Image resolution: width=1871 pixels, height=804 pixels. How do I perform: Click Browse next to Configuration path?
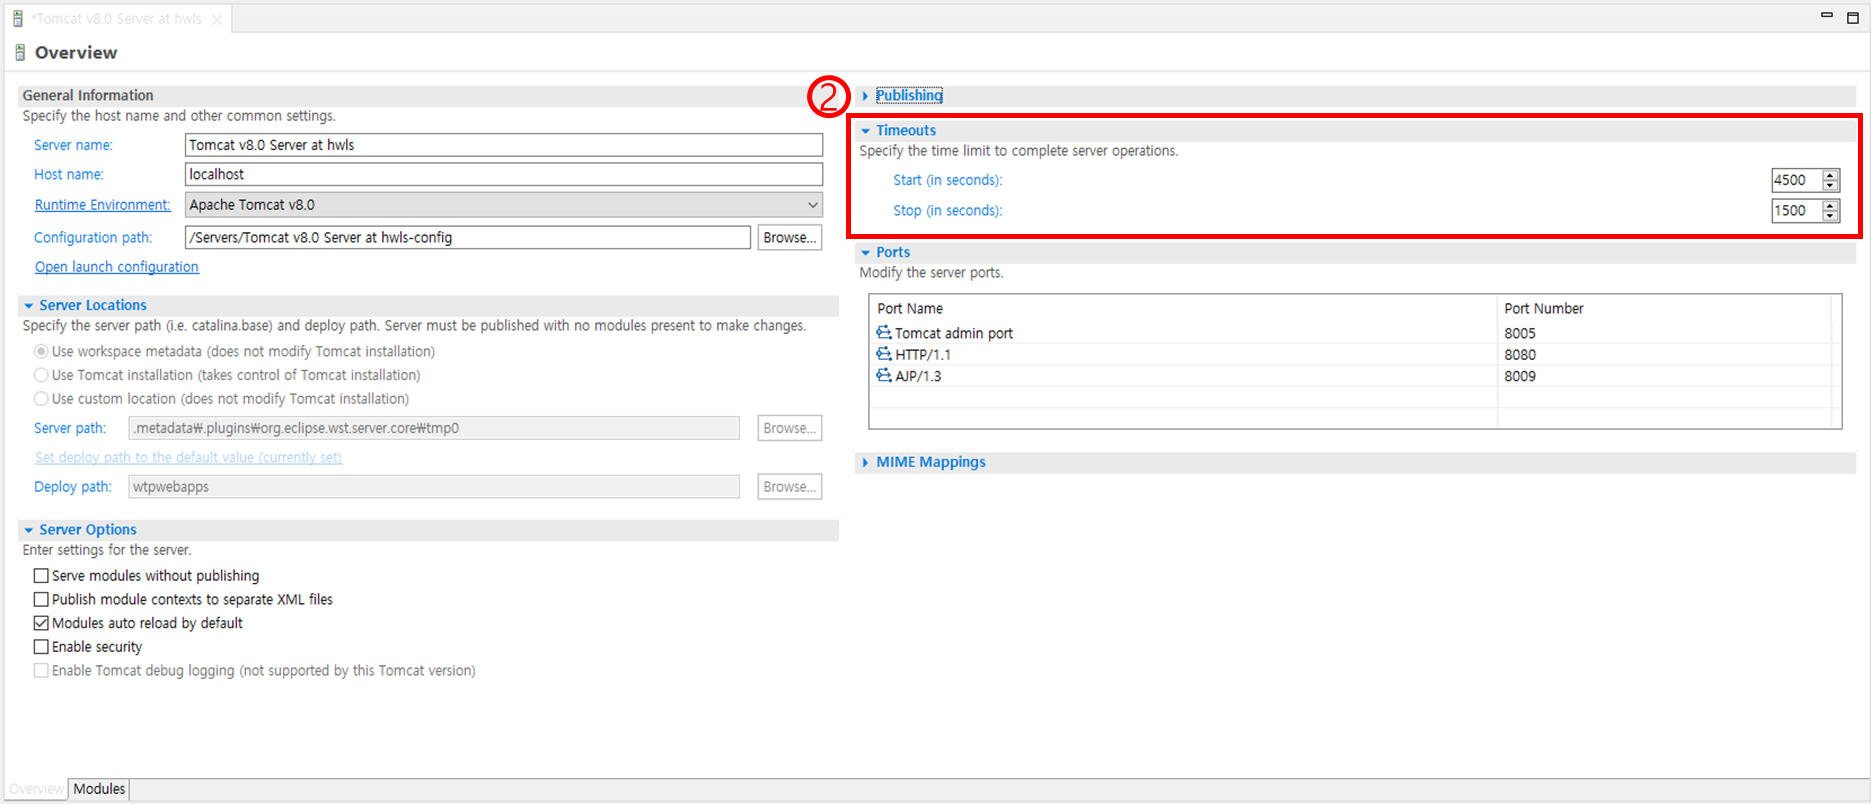point(789,238)
